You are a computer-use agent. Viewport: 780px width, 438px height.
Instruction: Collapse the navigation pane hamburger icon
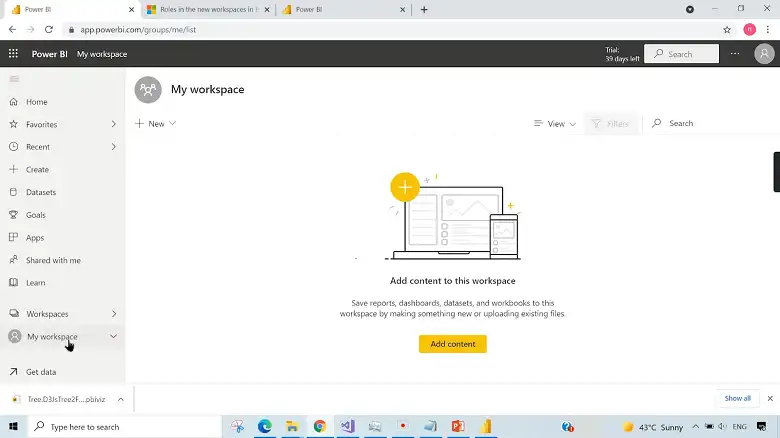point(14,79)
